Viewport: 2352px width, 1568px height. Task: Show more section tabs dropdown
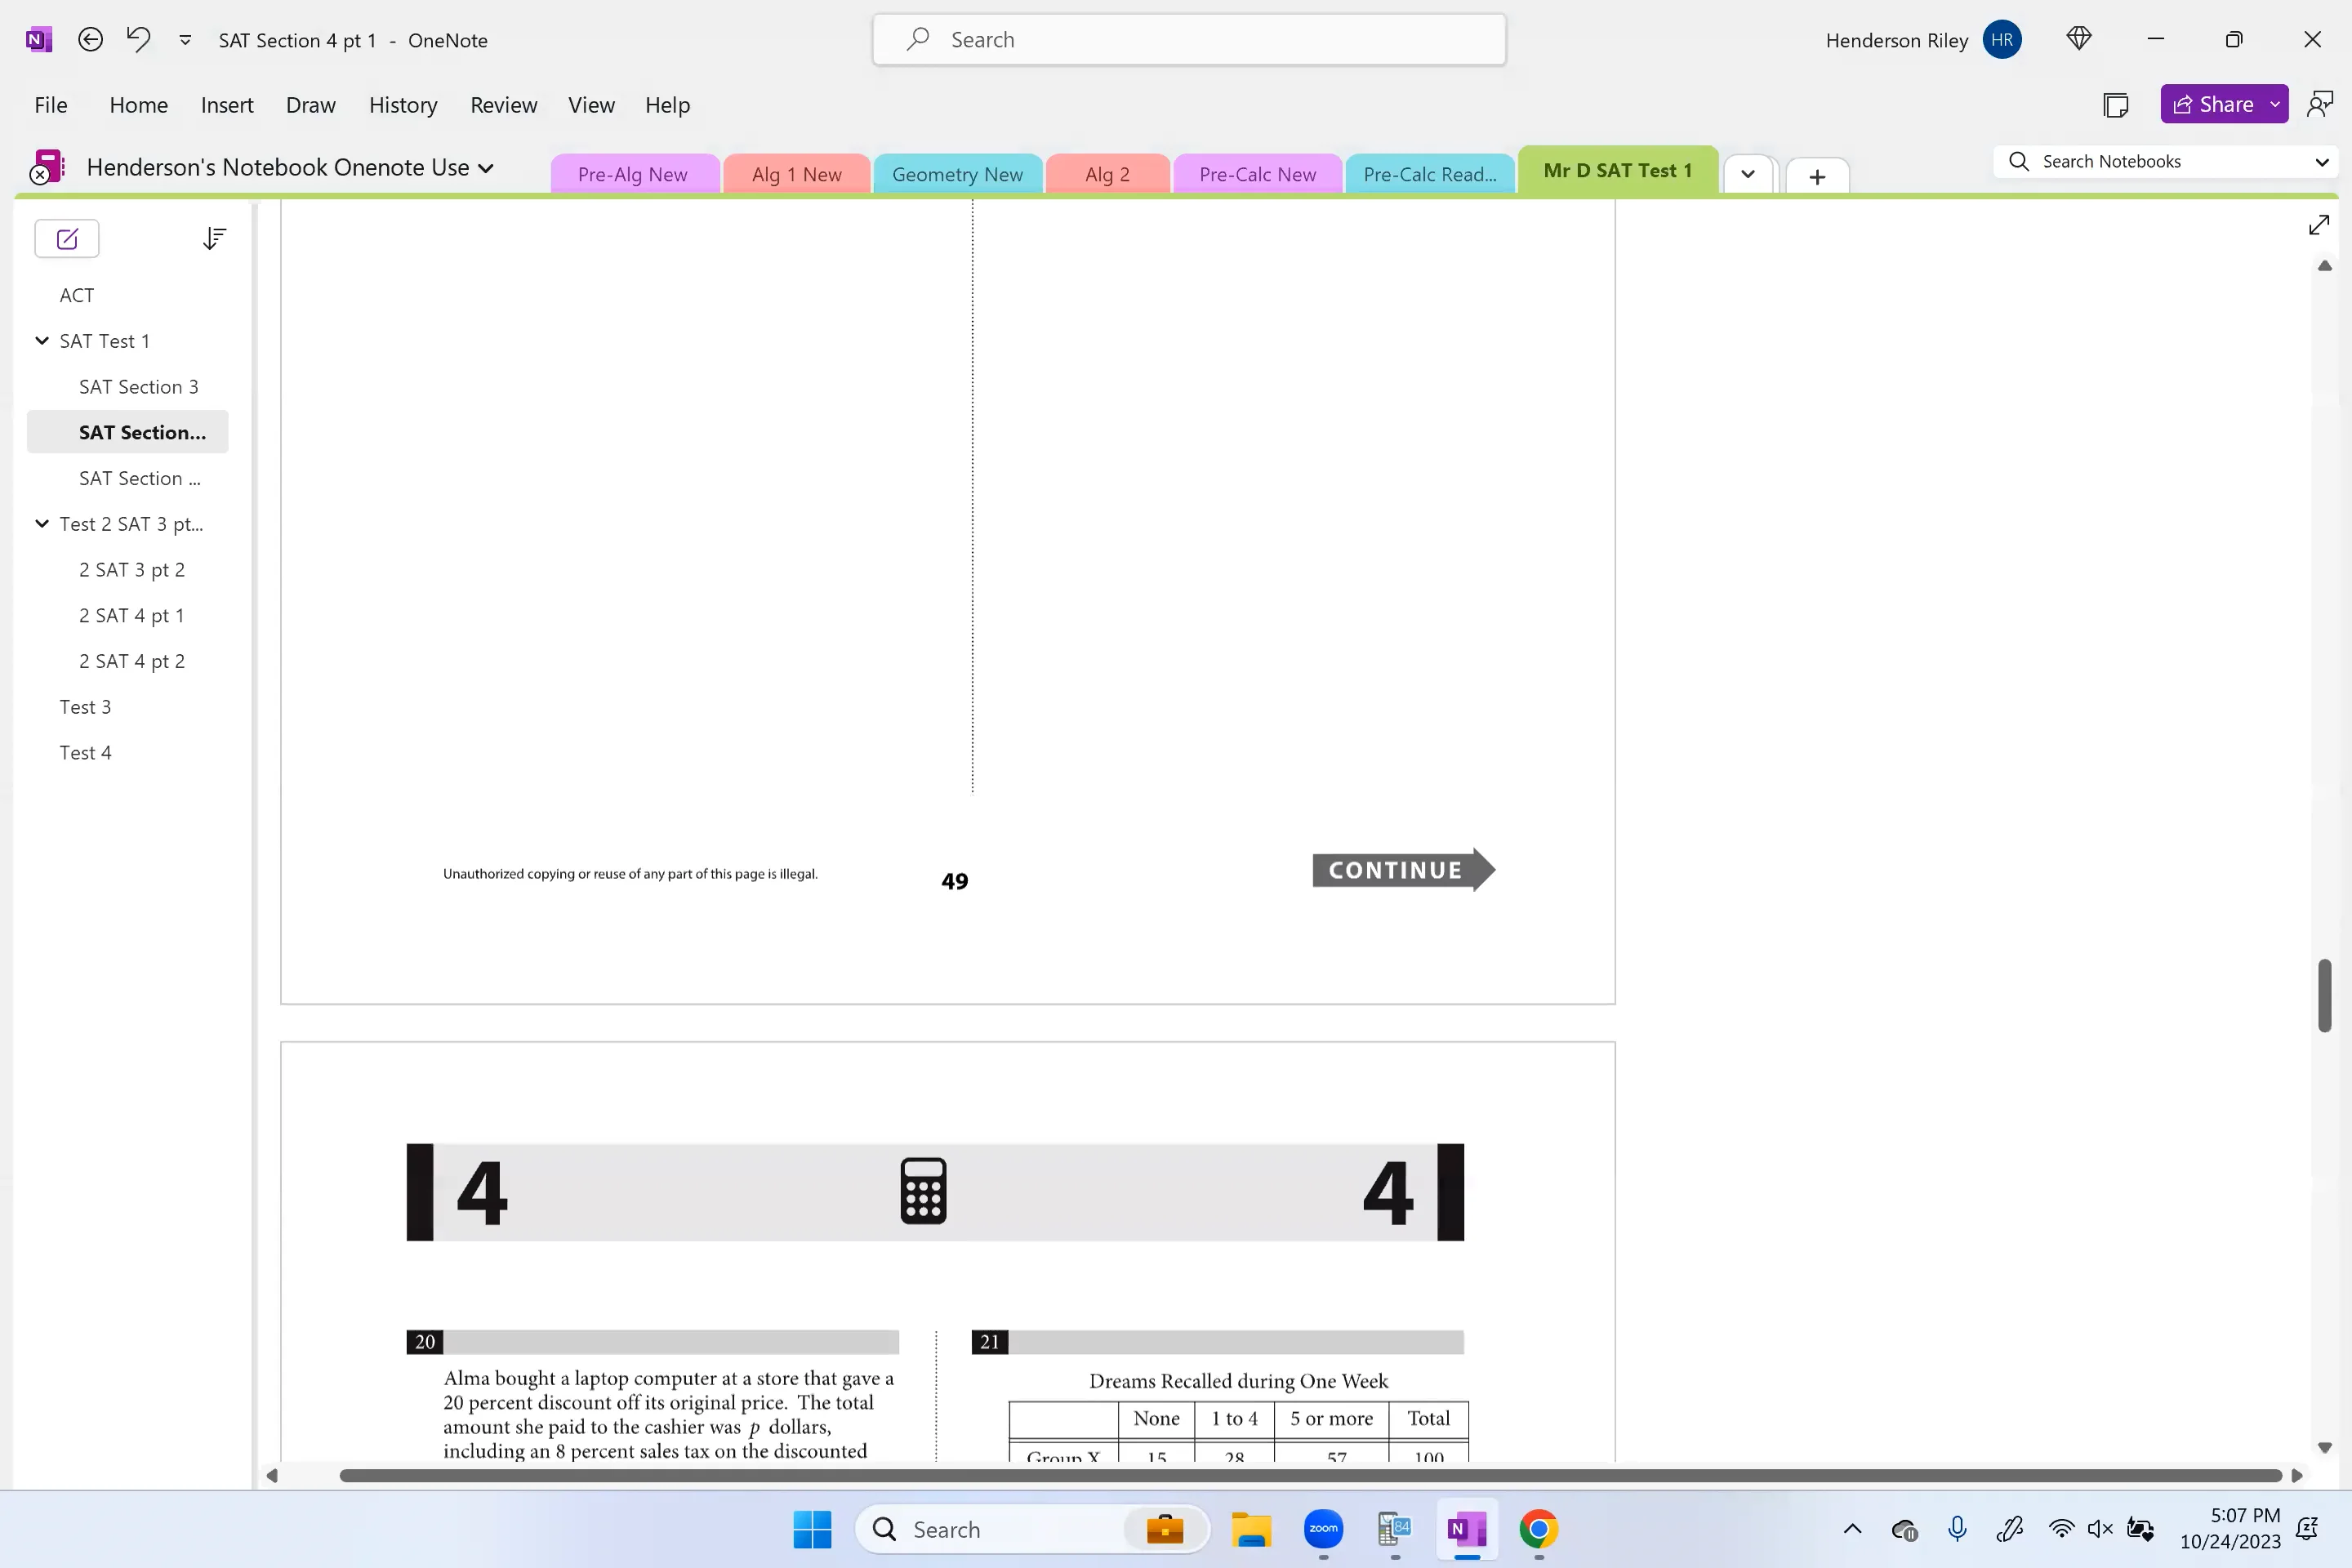point(1747,175)
